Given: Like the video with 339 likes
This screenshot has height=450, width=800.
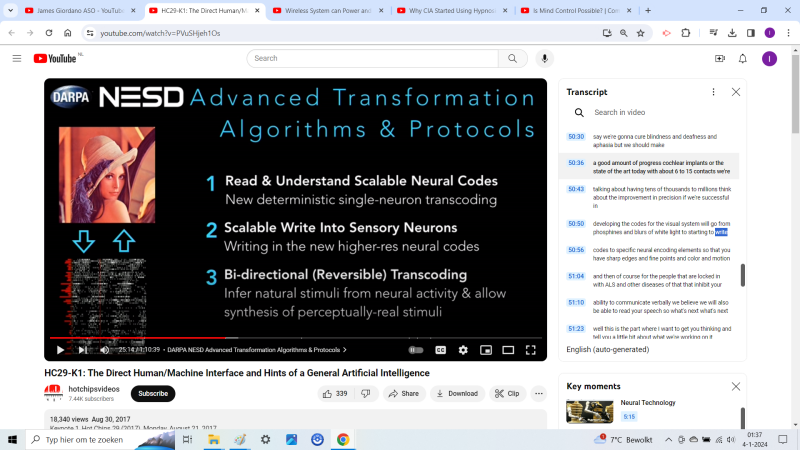Looking at the screenshot, I should [x=335, y=393].
